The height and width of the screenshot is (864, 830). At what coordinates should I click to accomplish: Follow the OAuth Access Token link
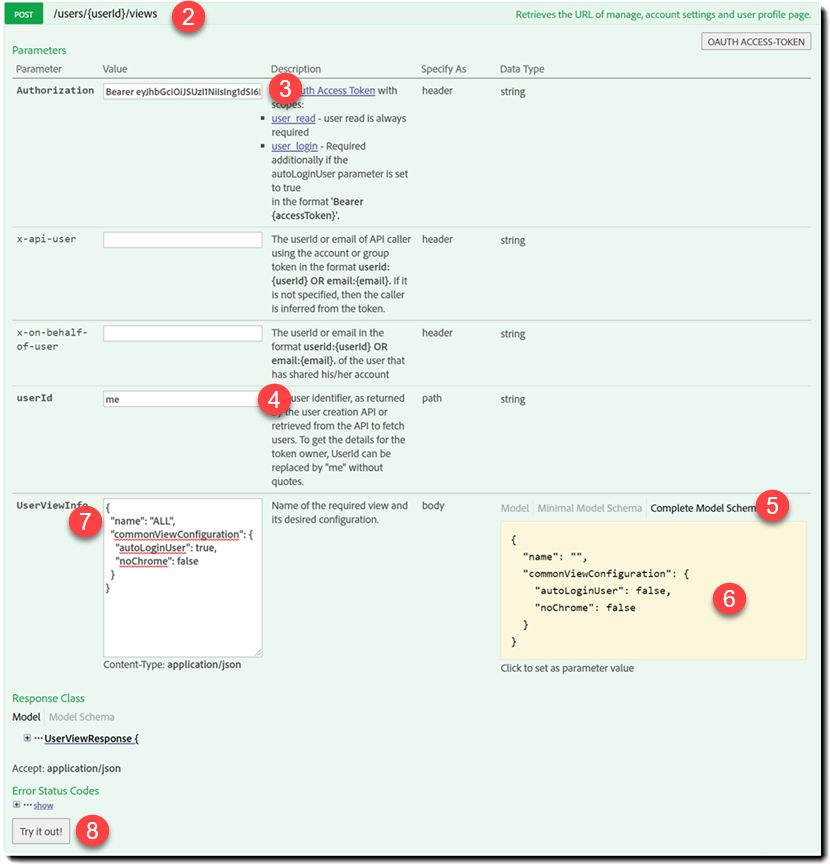pos(337,90)
